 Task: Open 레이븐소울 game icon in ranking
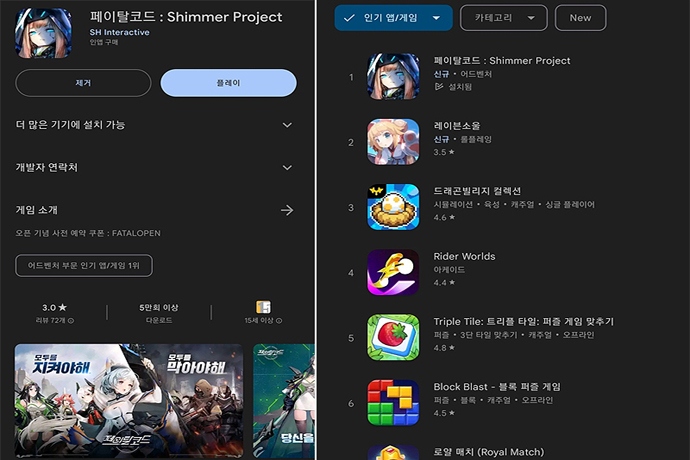point(393,142)
